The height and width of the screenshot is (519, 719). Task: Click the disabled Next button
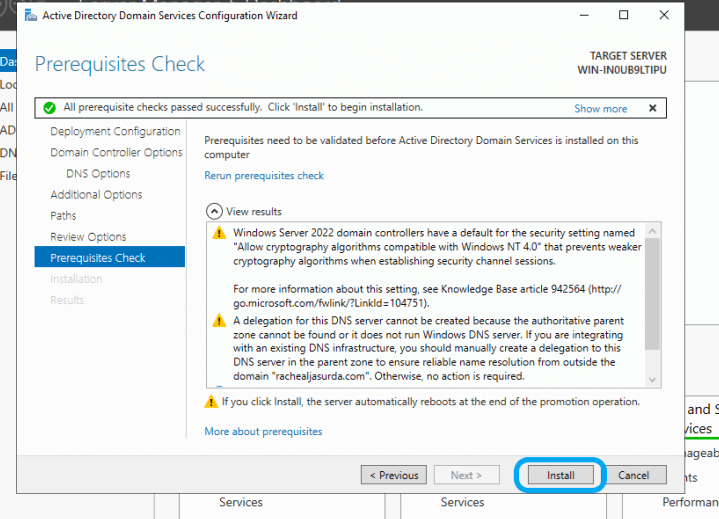pyautogui.click(x=466, y=475)
